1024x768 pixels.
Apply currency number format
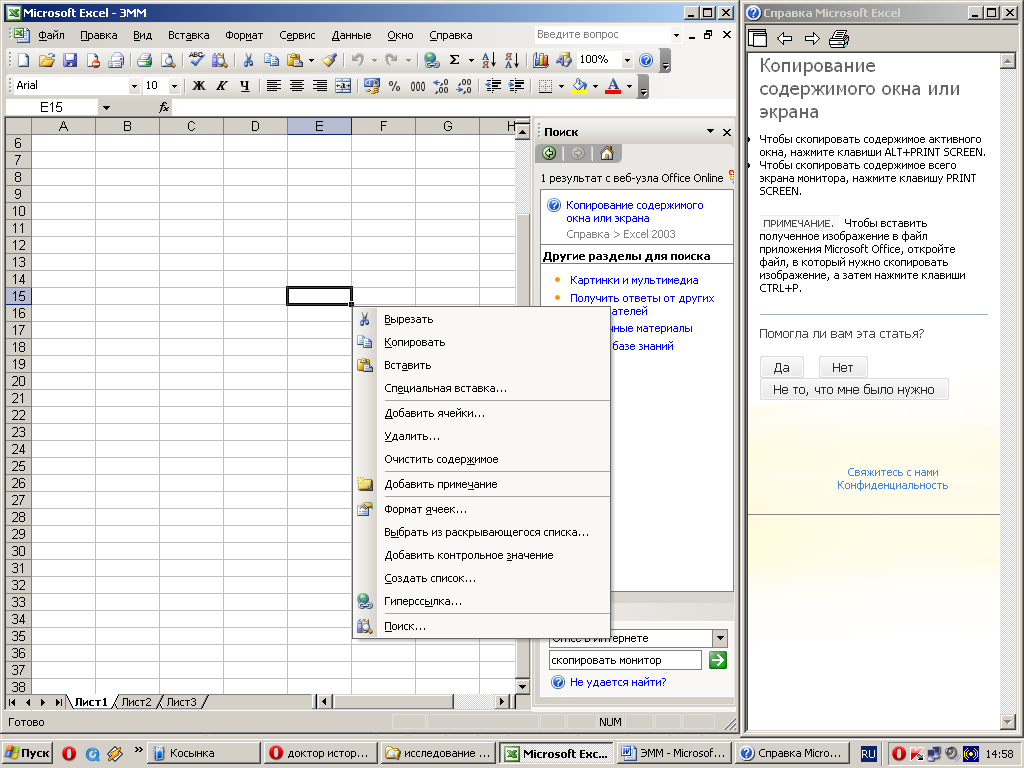372,86
